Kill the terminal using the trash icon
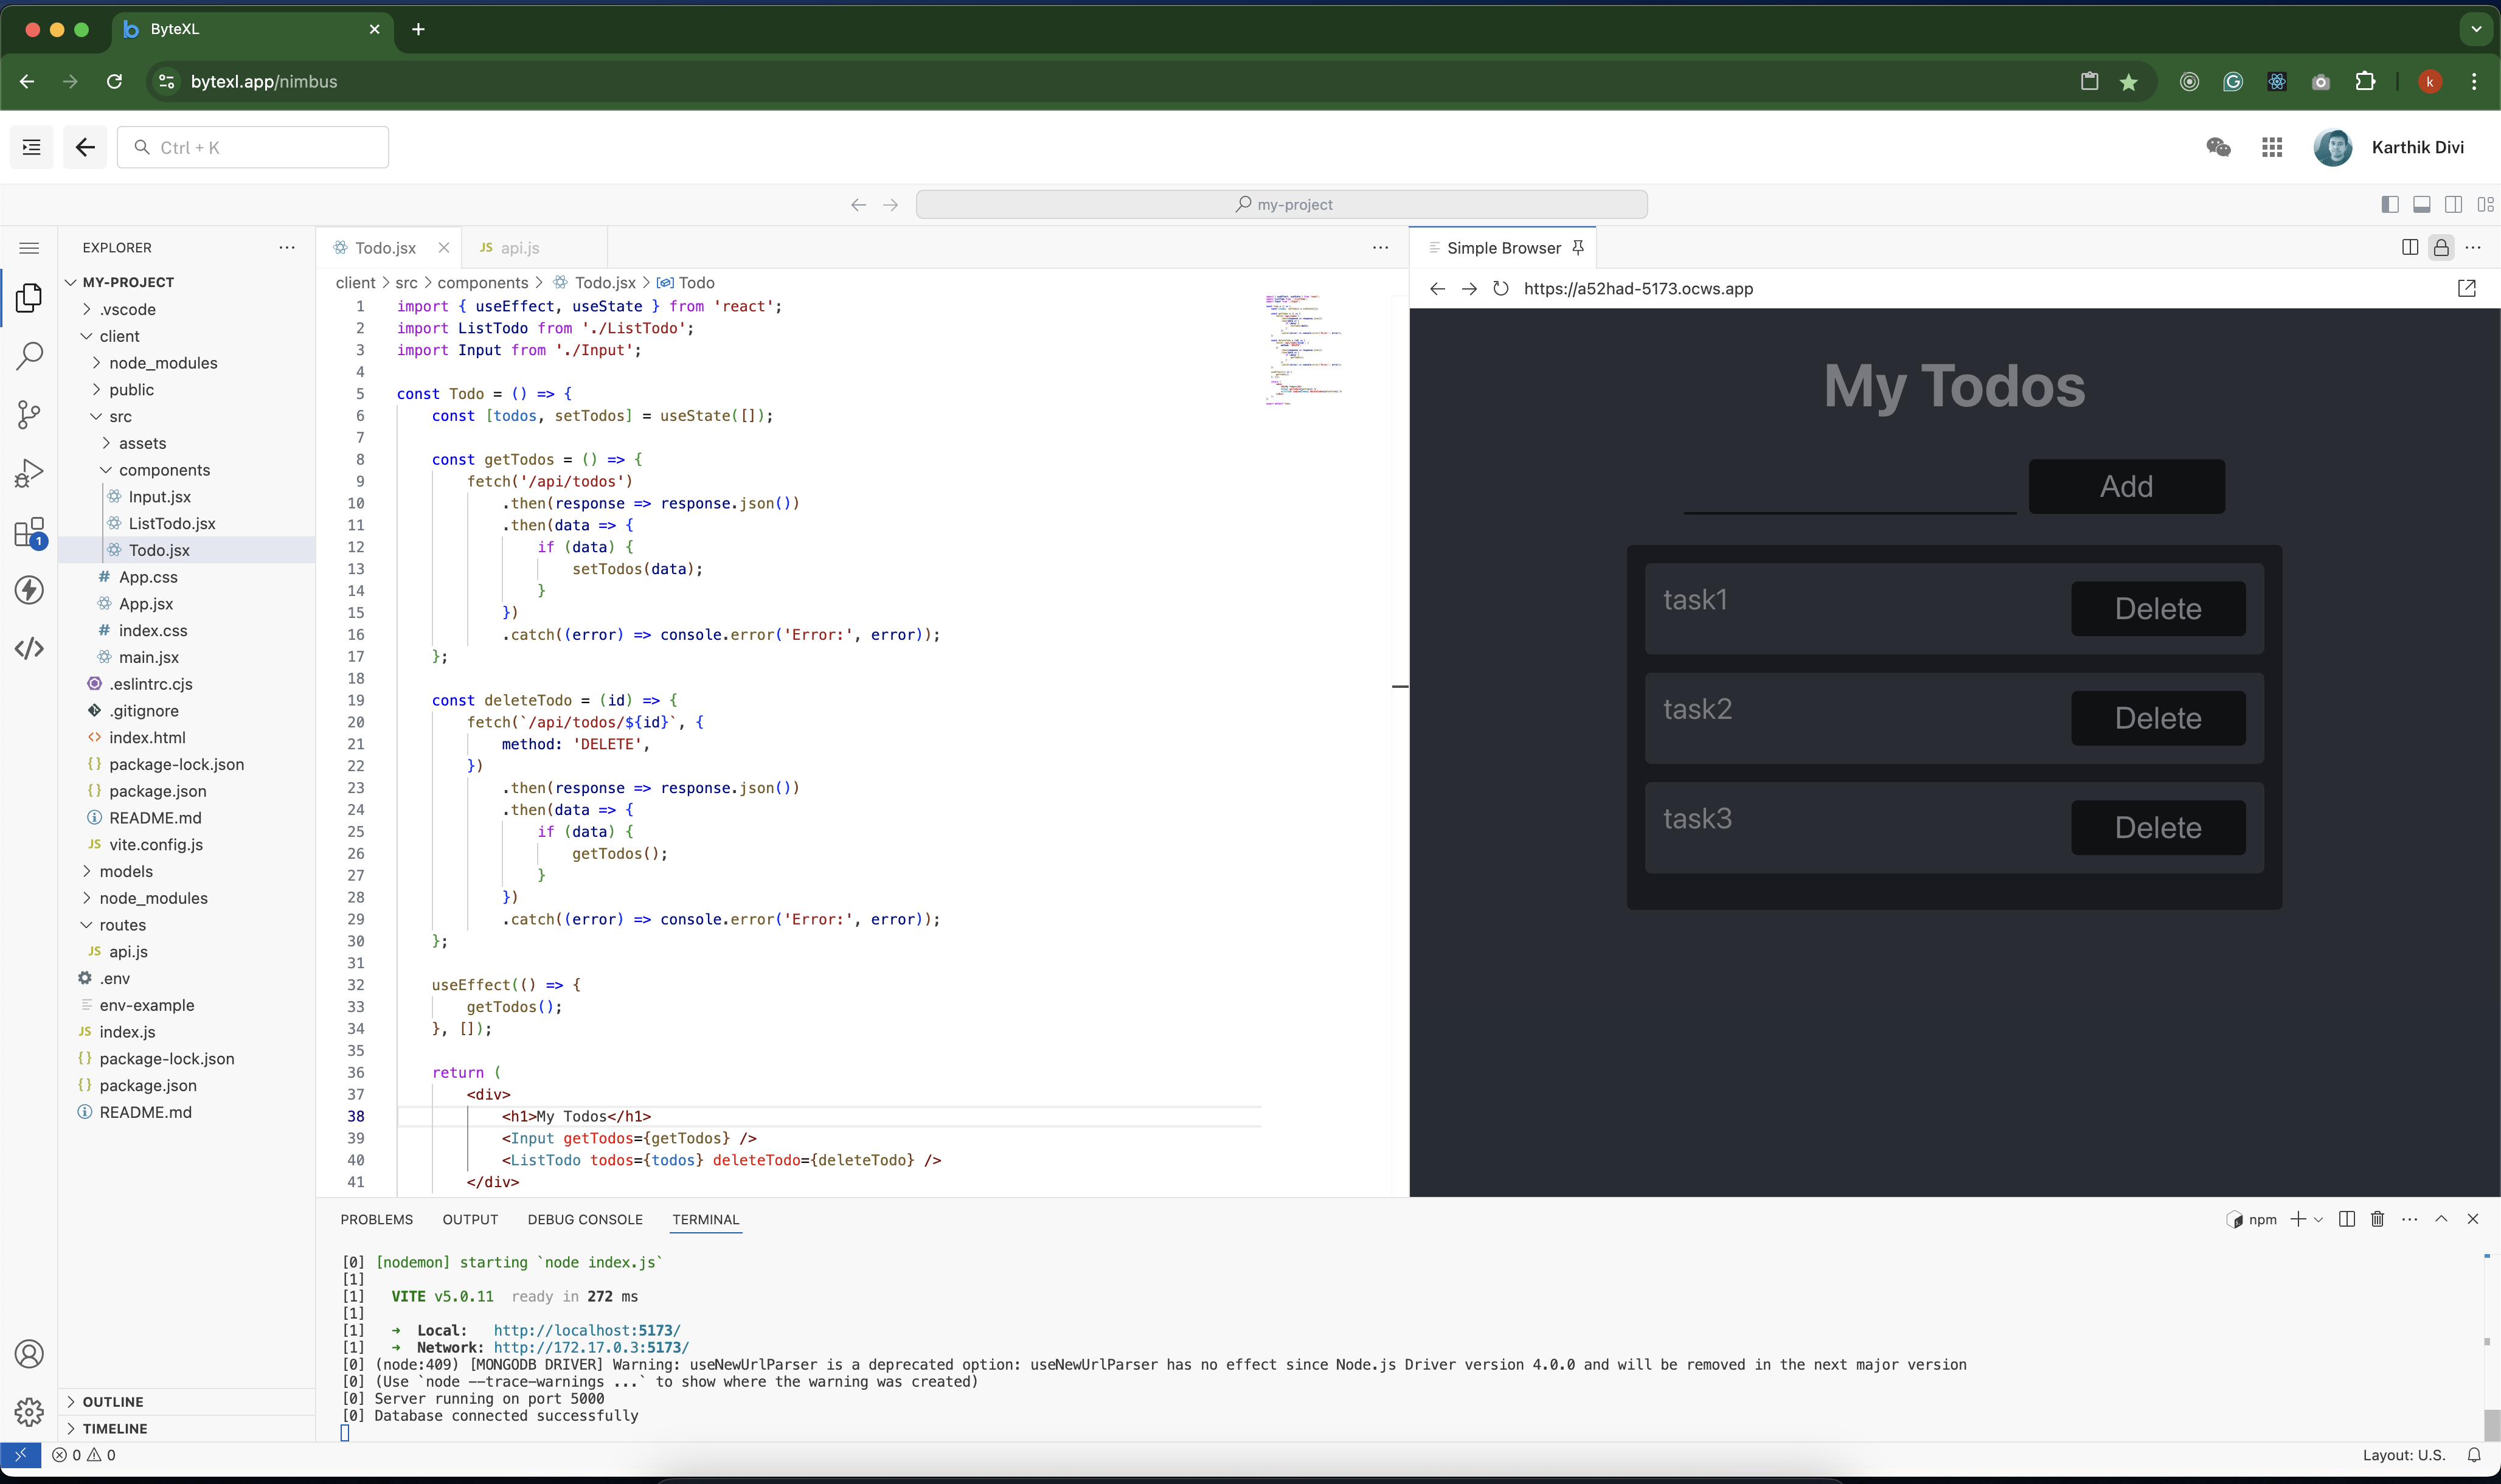The image size is (2501, 1484). tap(2377, 1219)
